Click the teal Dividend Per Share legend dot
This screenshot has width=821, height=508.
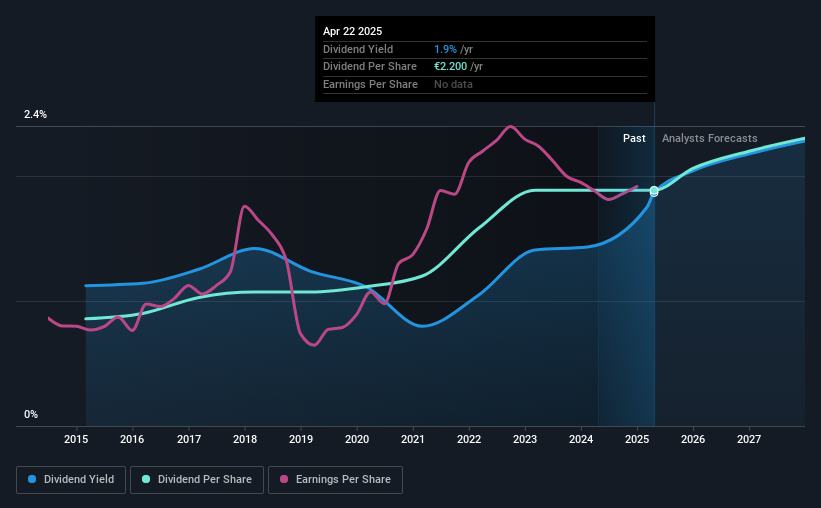click(146, 479)
